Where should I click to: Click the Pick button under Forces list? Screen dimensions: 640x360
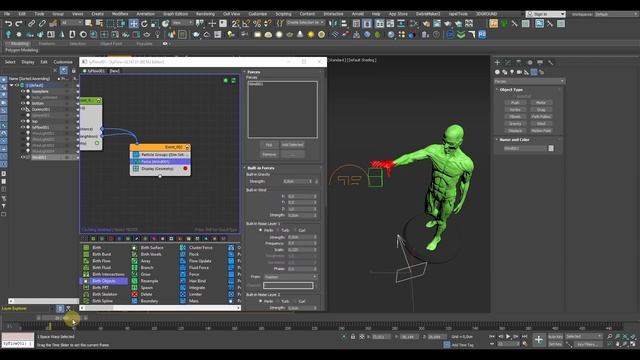click(269, 145)
